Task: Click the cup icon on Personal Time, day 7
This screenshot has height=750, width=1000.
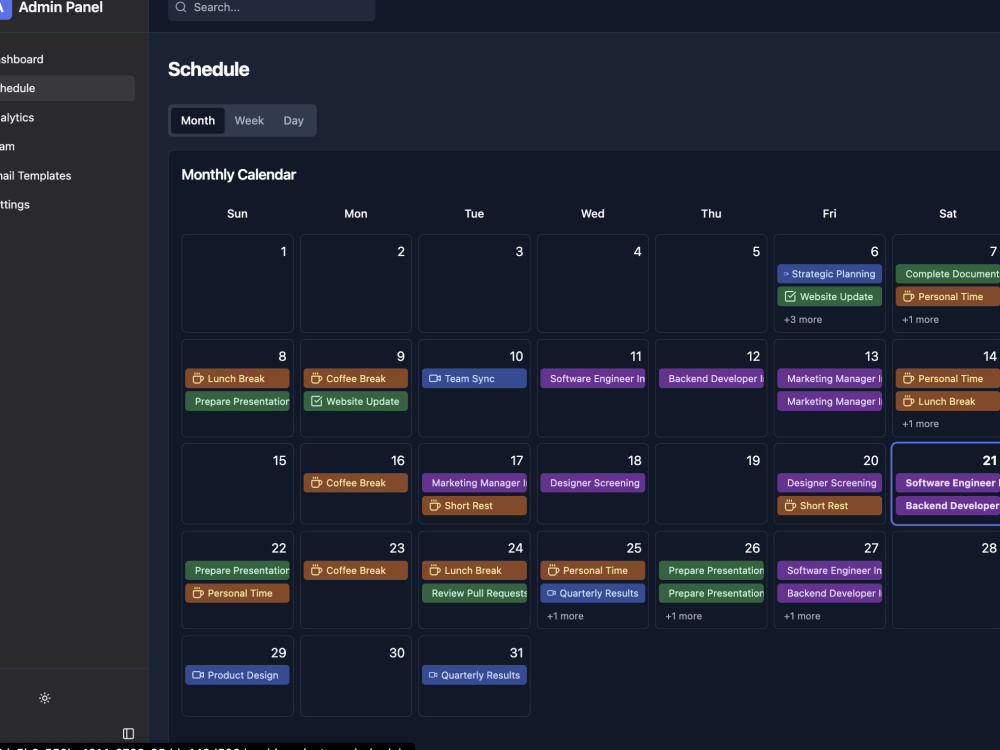Action: [x=909, y=296]
